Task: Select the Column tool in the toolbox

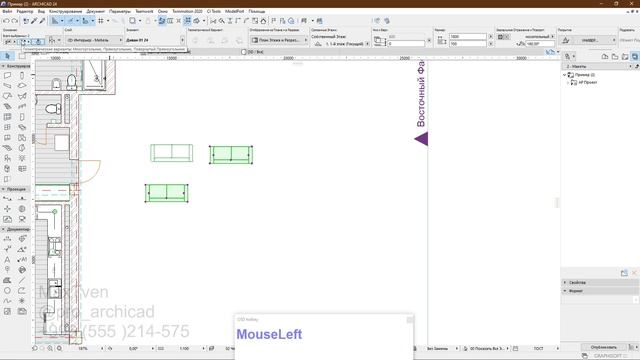Action: 22,76
